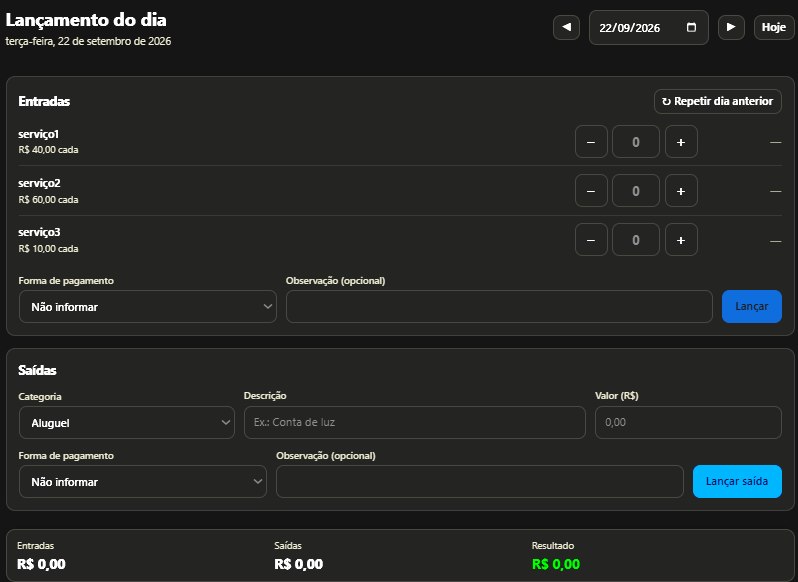This screenshot has height=582, width=798.
Task: Click the serviço2 quantity field
Action: coord(636,191)
